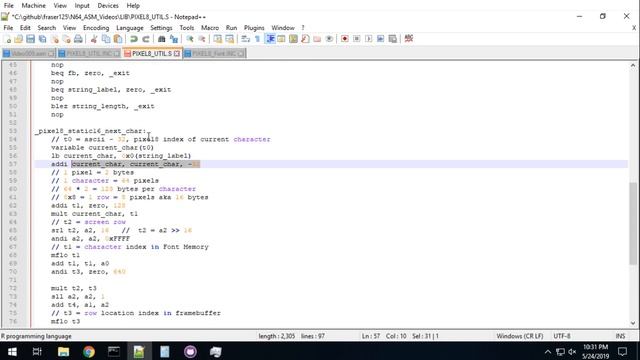
Task: Click the Replace toolbar icon
Action: pos(174,39)
